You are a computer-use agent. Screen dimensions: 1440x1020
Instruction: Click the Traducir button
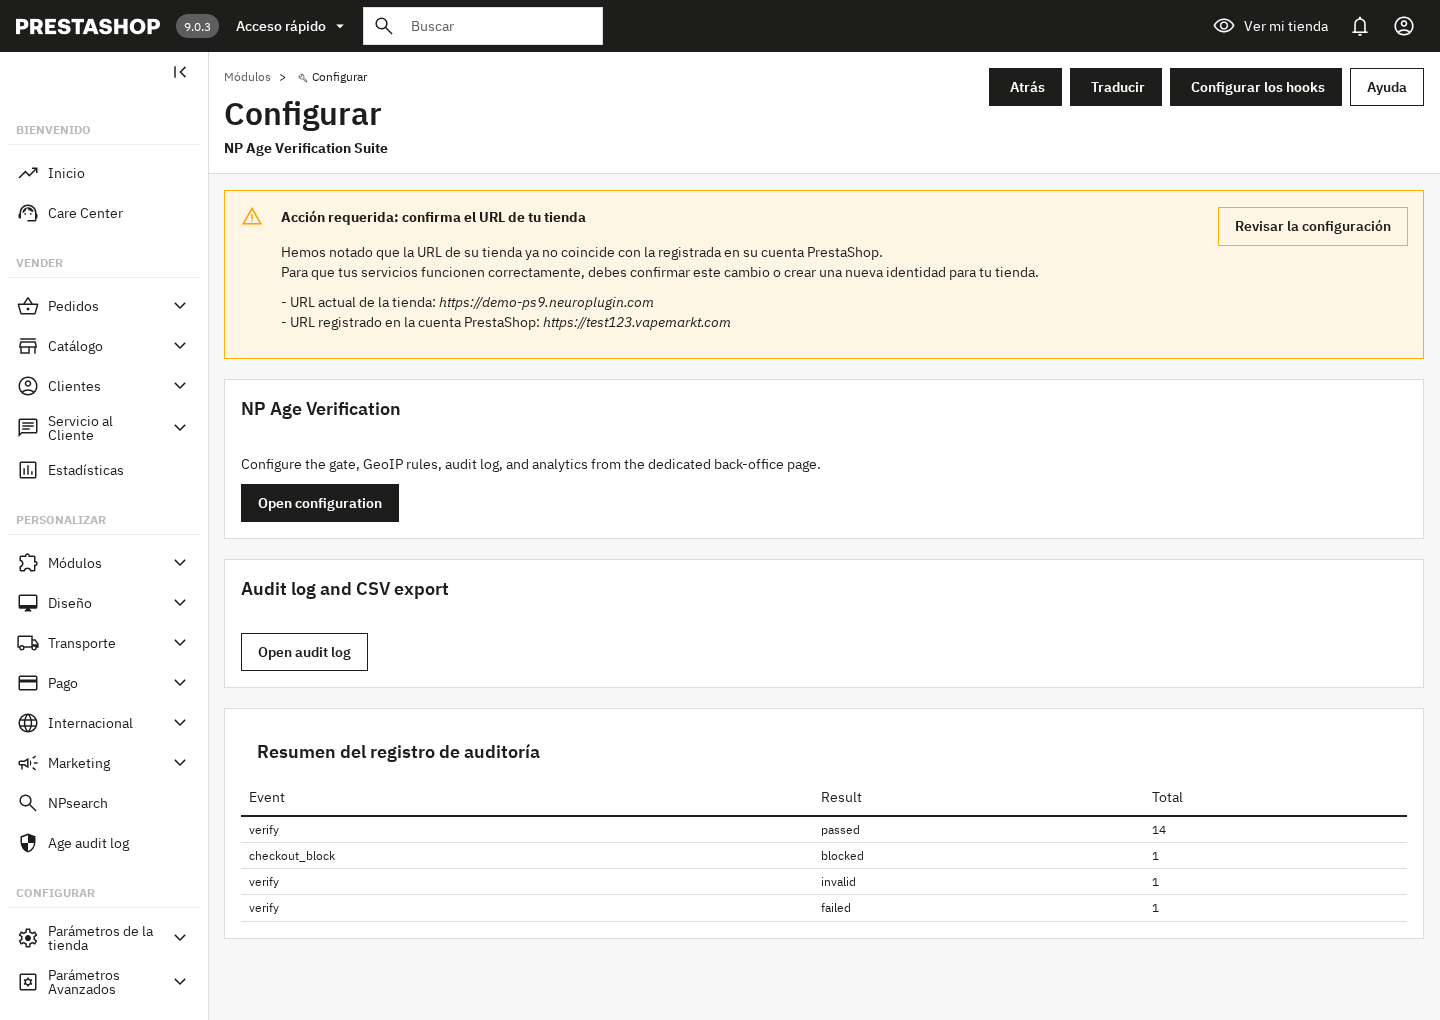point(1116,87)
